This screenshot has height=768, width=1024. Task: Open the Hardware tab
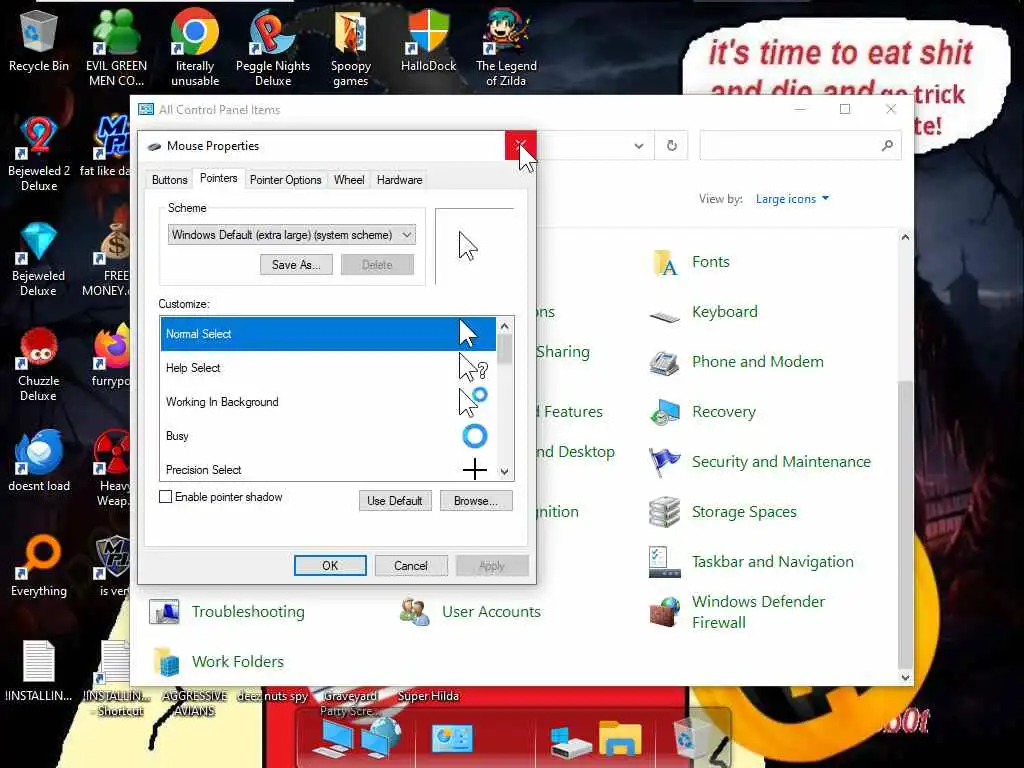399,180
